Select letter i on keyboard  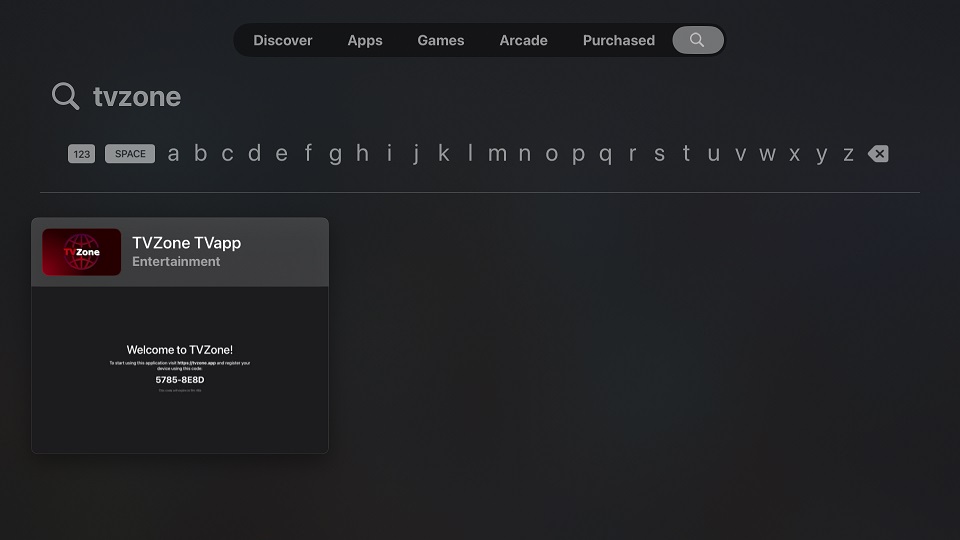[x=389, y=153]
